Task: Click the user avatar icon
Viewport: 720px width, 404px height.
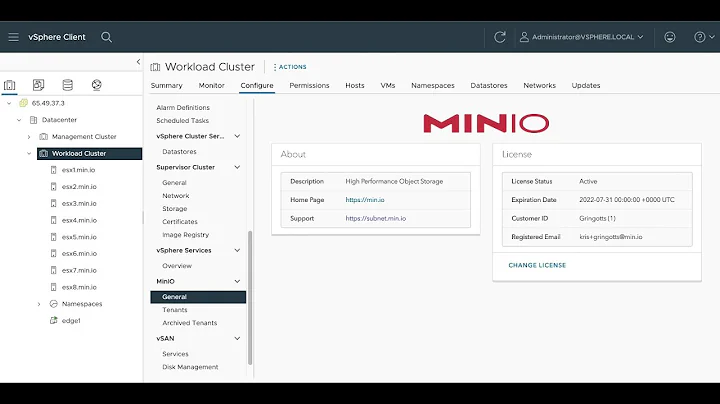Action: (x=524, y=37)
